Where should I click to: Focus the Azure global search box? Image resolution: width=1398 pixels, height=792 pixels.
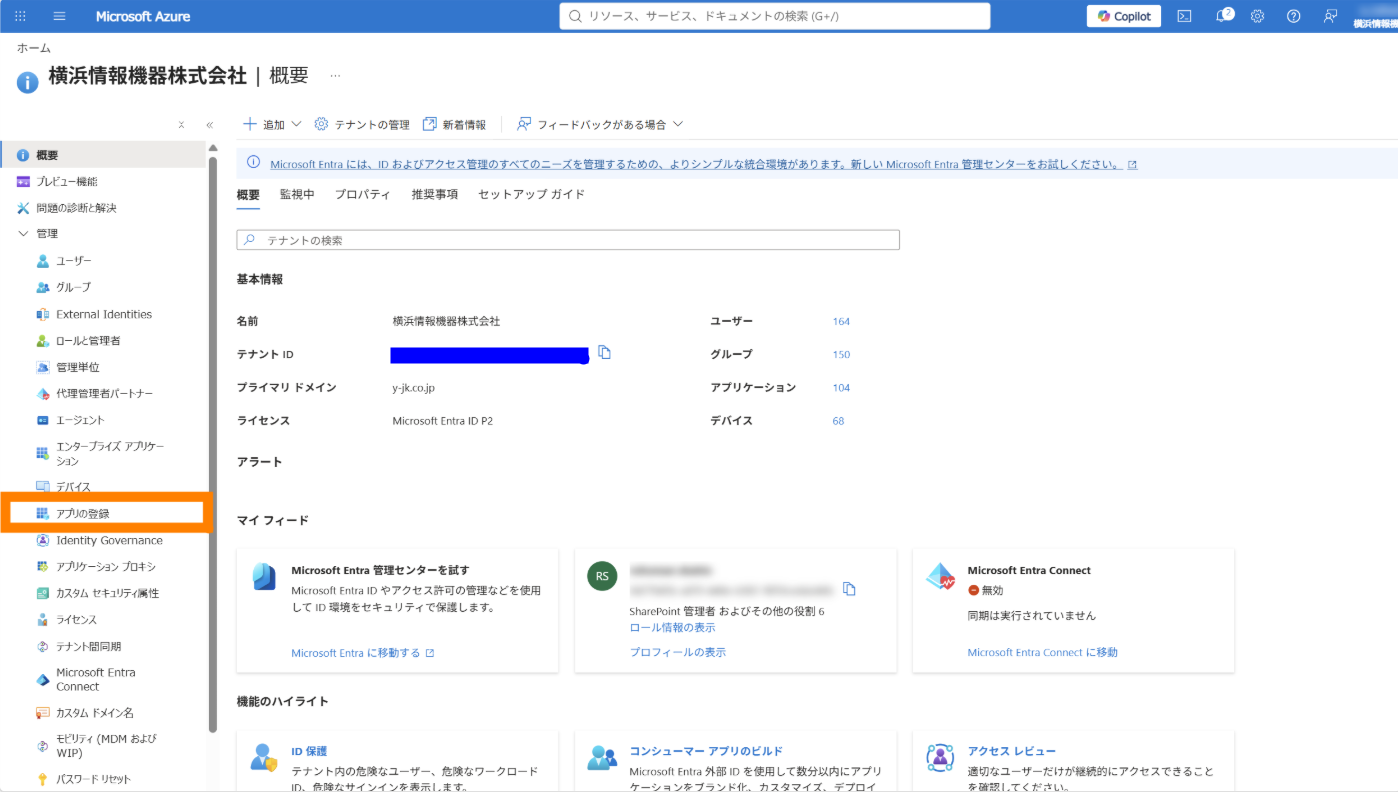775,16
